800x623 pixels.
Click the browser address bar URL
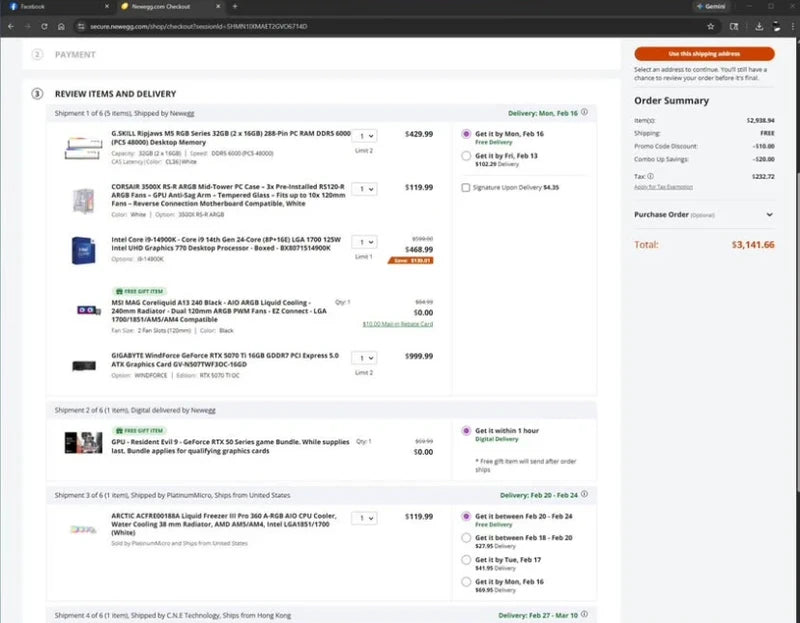tap(199, 27)
